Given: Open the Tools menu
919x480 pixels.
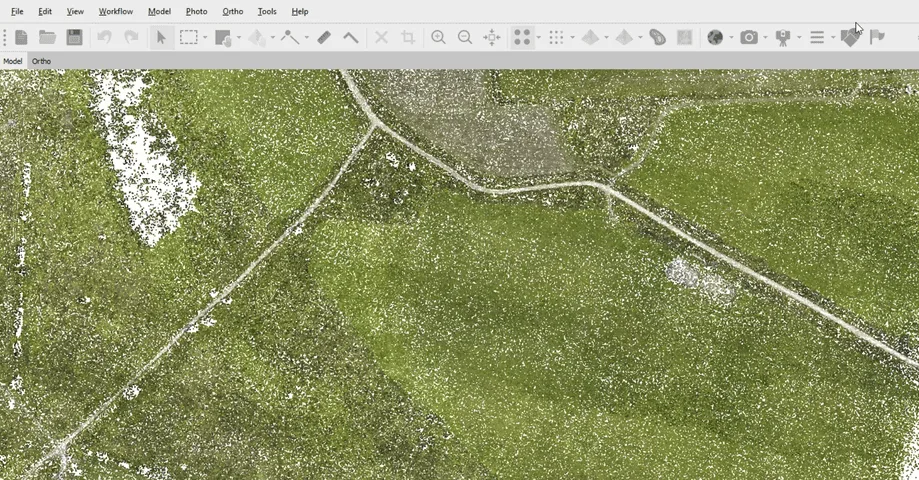Looking at the screenshot, I should [267, 11].
